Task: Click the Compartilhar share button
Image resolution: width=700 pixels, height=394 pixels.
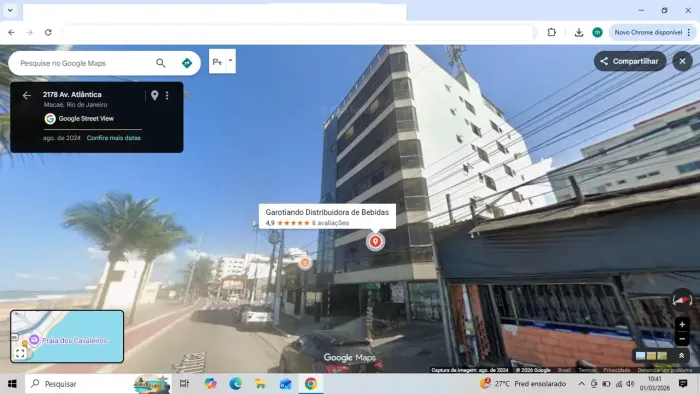Action: point(629,61)
